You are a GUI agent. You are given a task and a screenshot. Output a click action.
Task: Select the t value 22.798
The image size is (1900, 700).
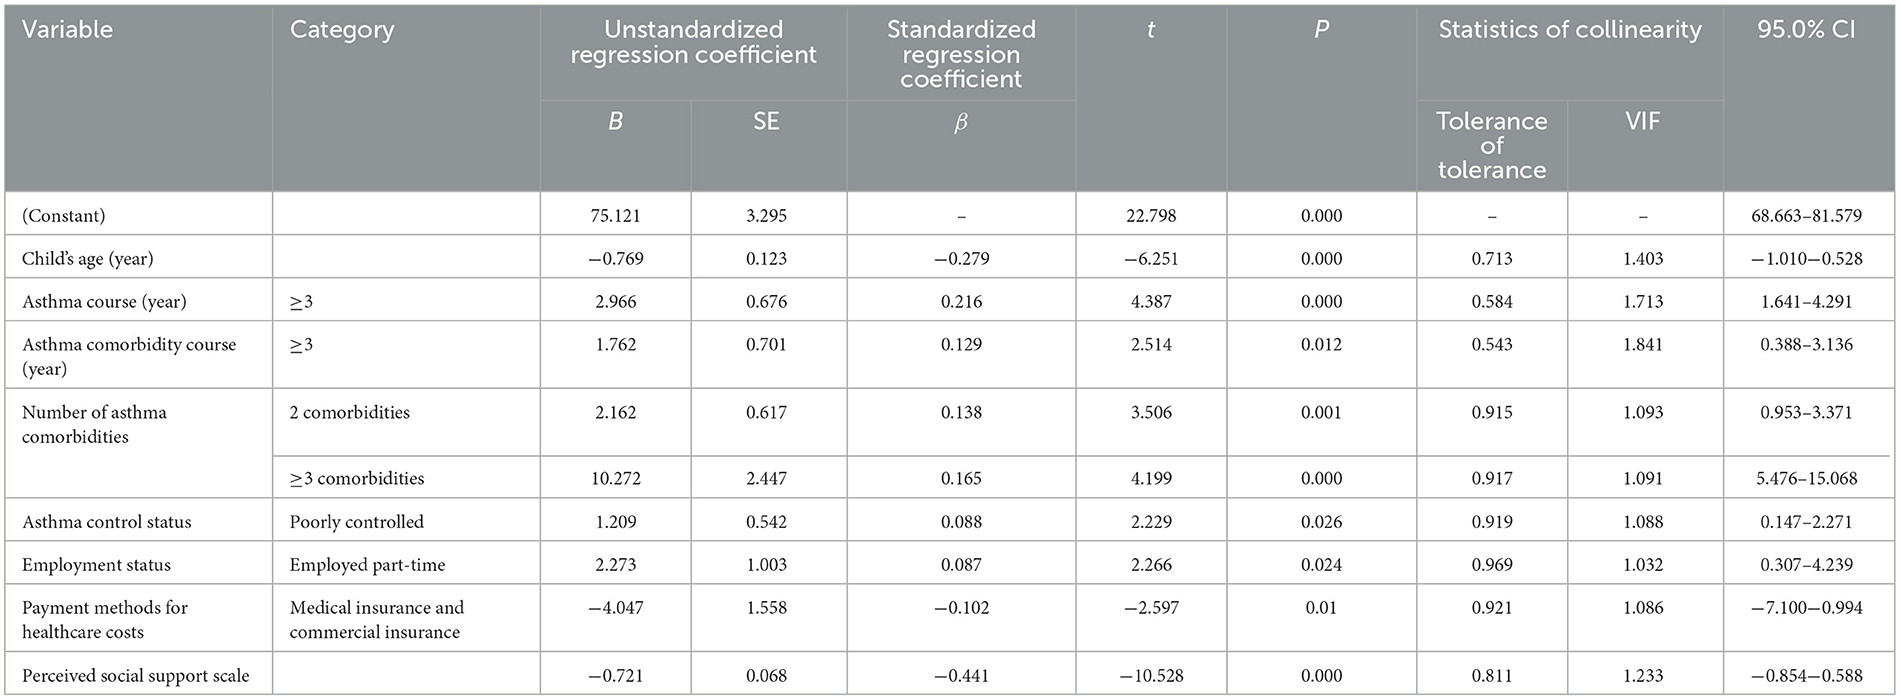1151,215
